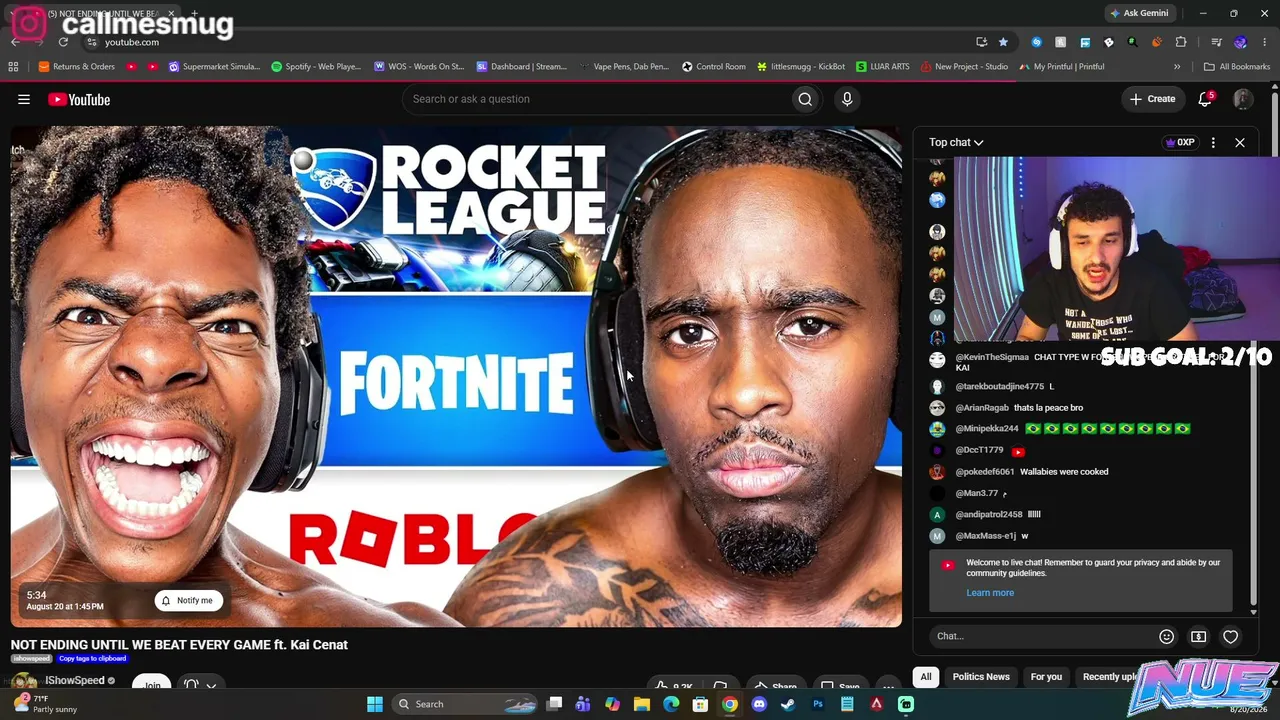Open Microsoft Store from the taskbar
This screenshot has height=720, width=1280.
coord(700,704)
